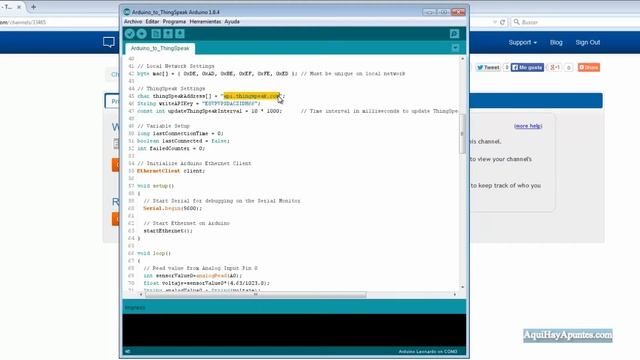
Task: Open the Blog link in browser page
Action: 556,42
